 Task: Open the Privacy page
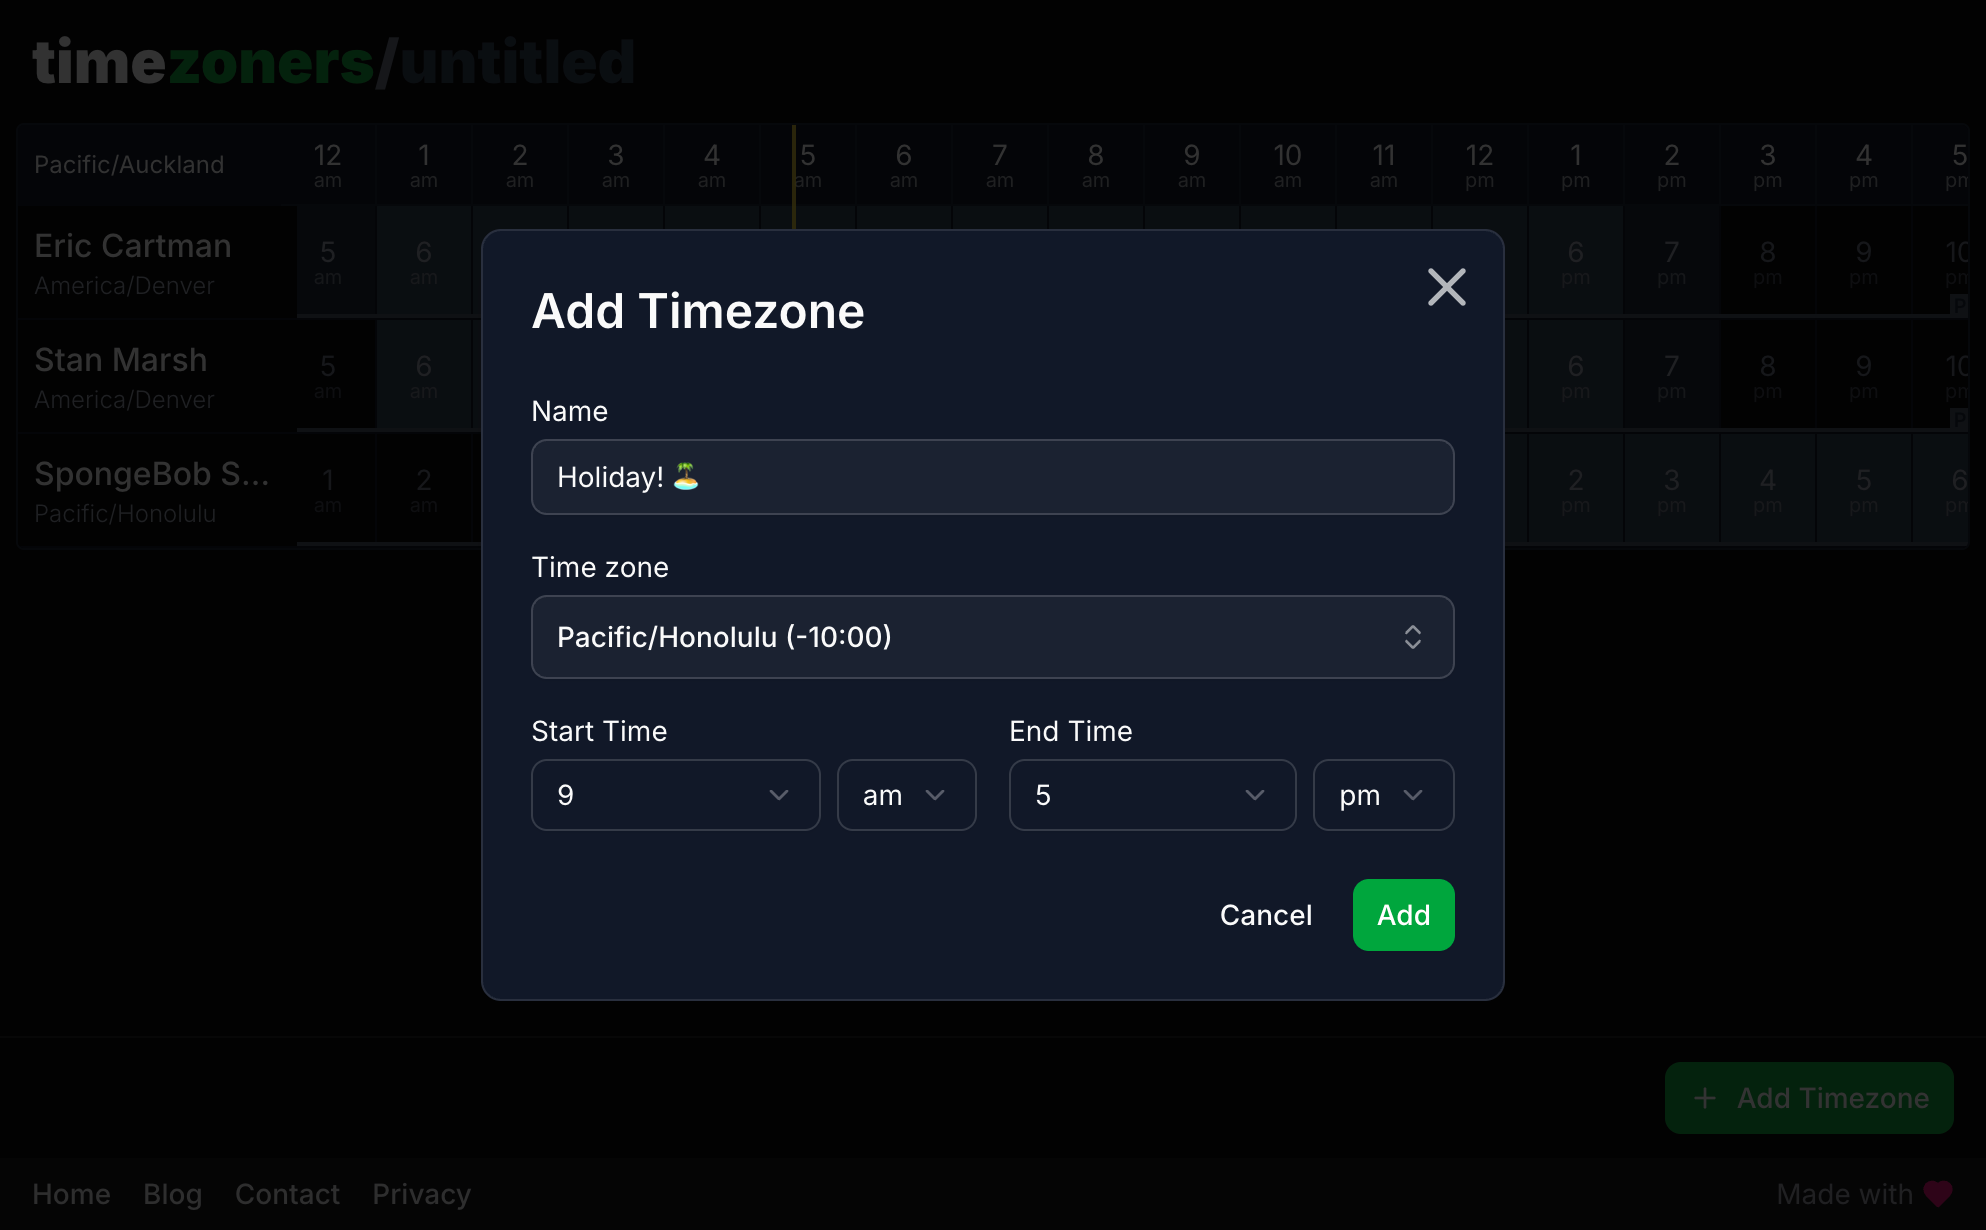421,1193
